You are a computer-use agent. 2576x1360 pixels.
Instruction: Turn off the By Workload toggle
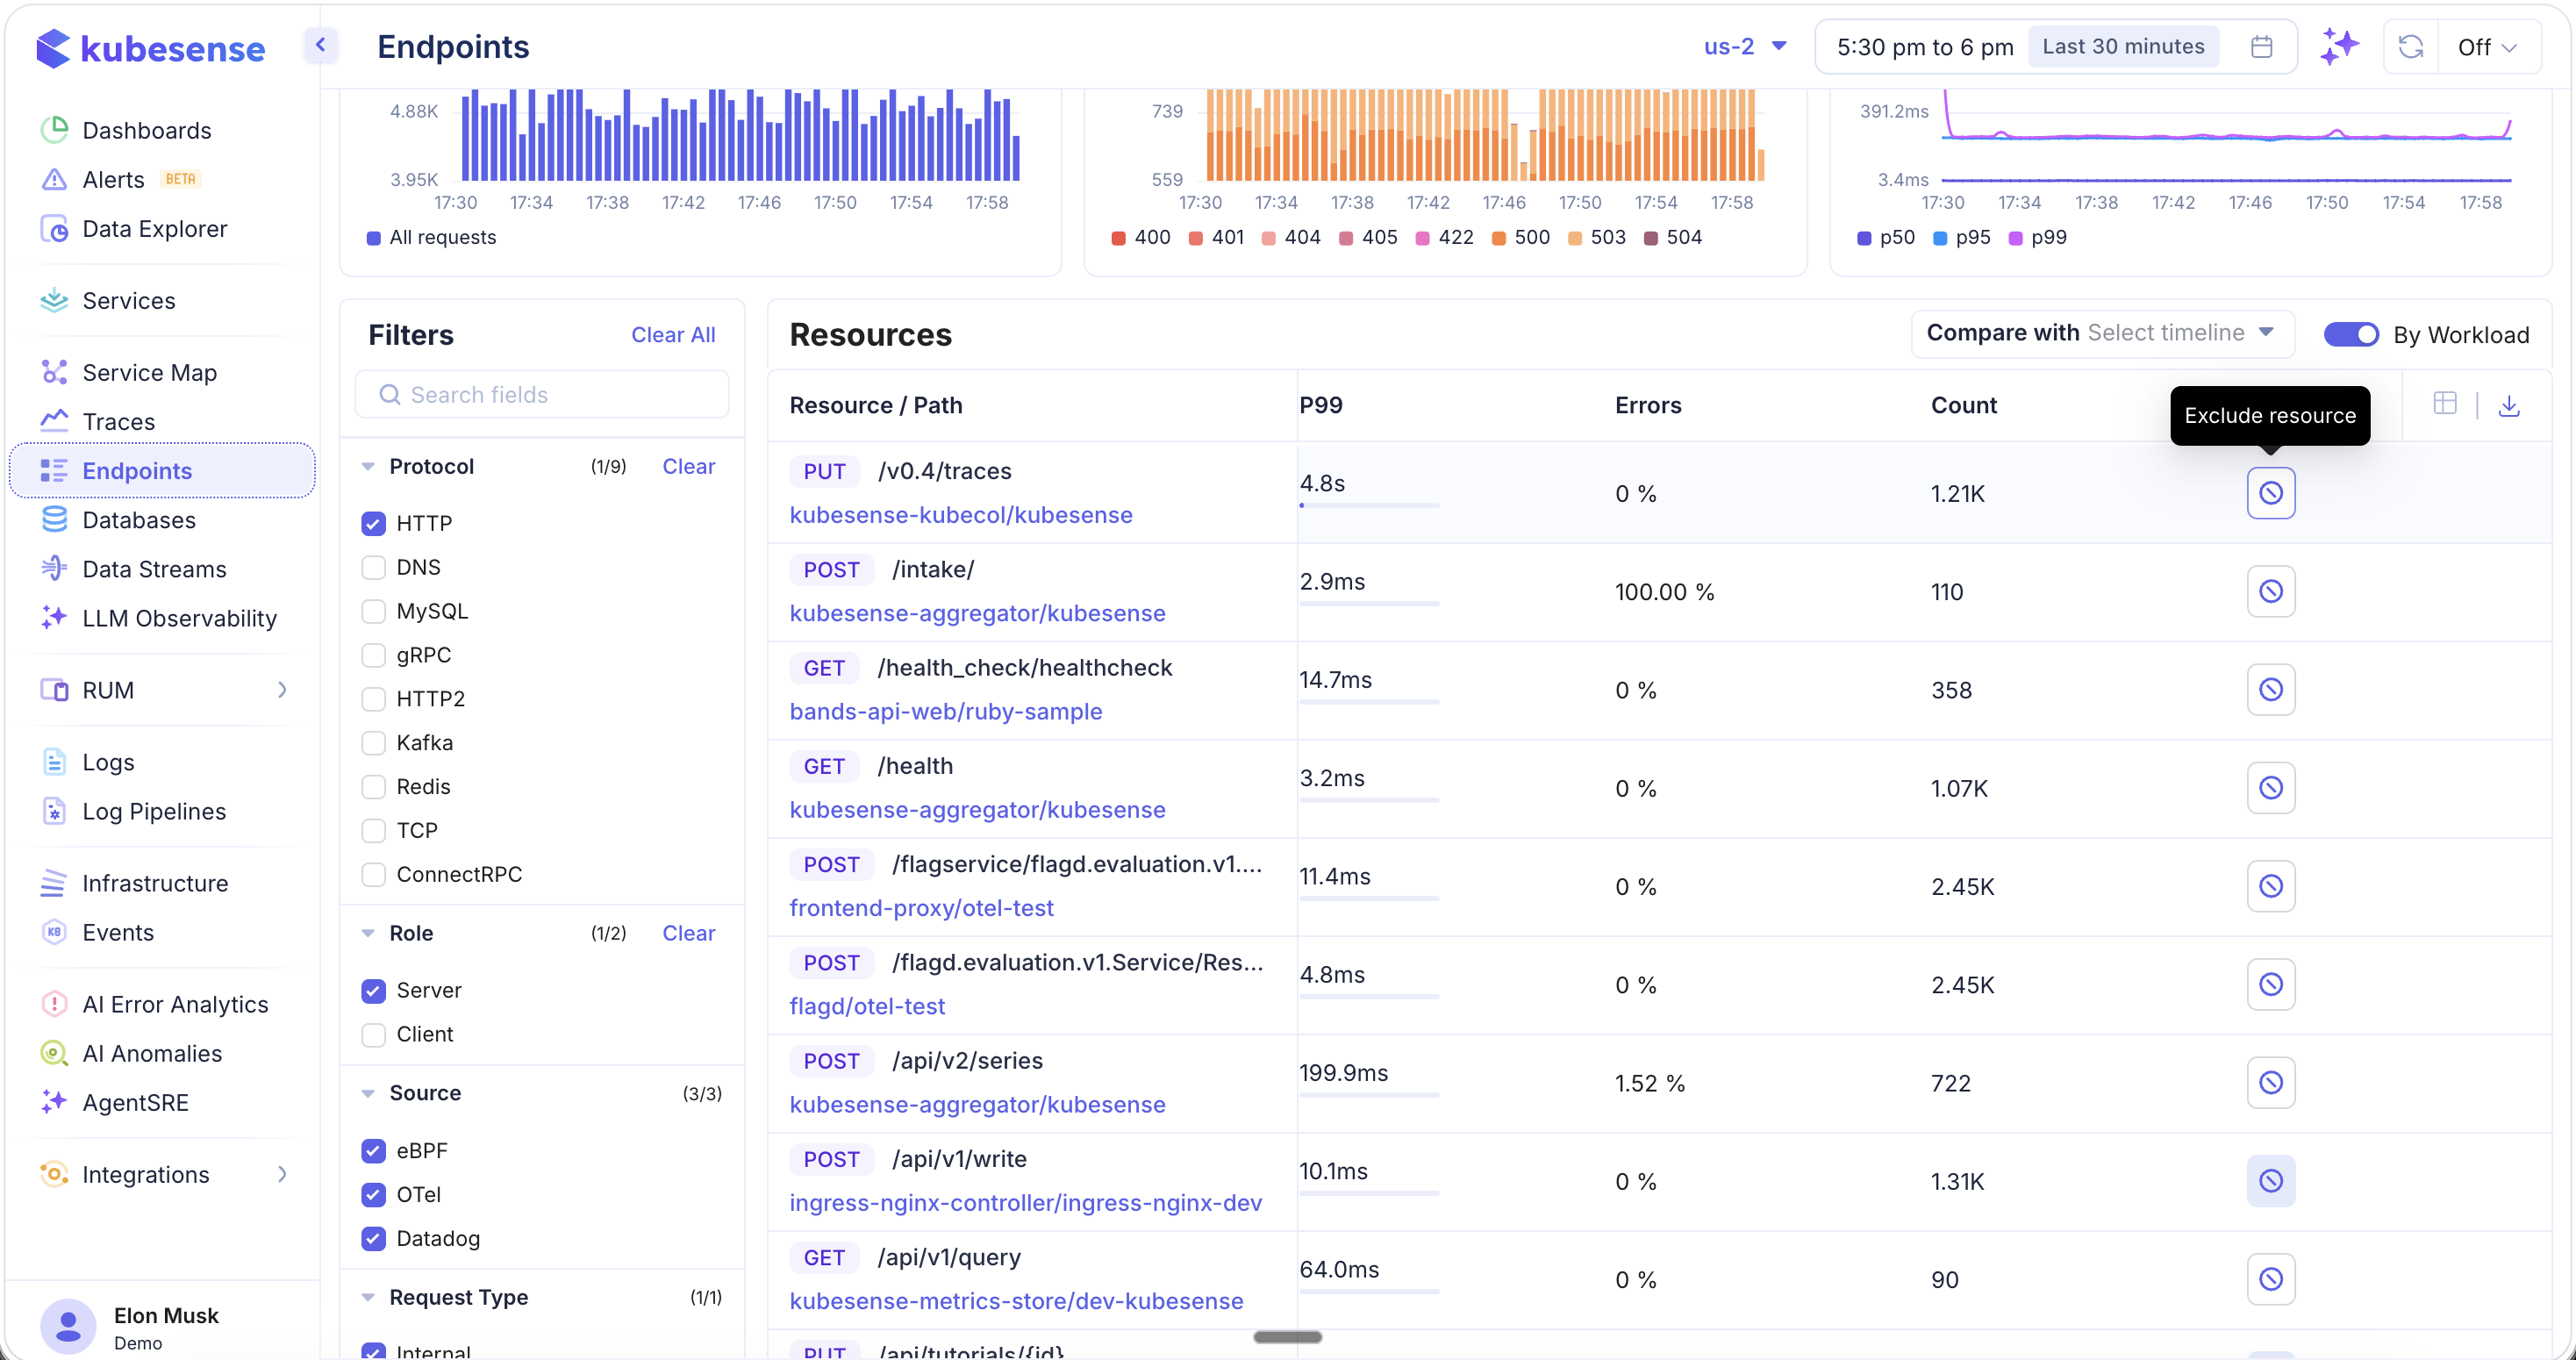2351,334
